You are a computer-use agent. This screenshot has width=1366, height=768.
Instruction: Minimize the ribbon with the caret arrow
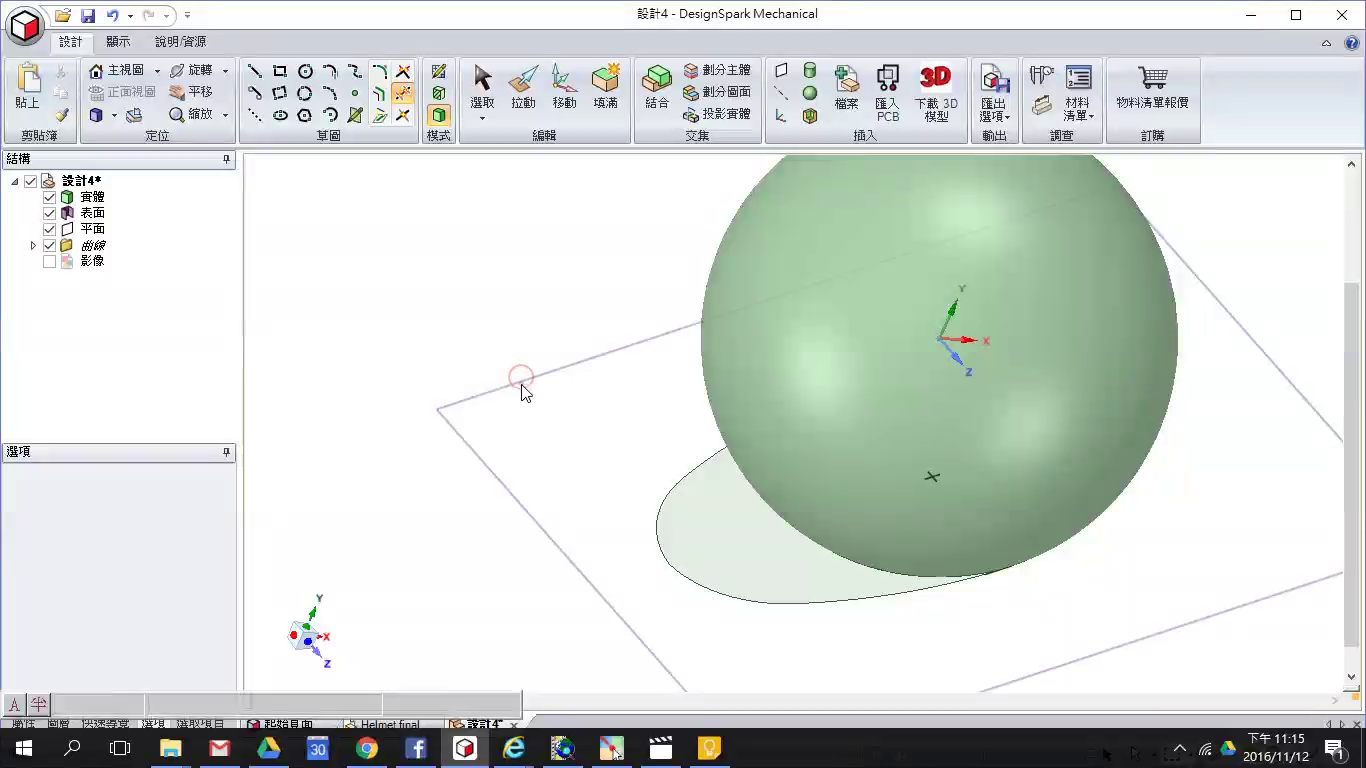coord(1326,43)
